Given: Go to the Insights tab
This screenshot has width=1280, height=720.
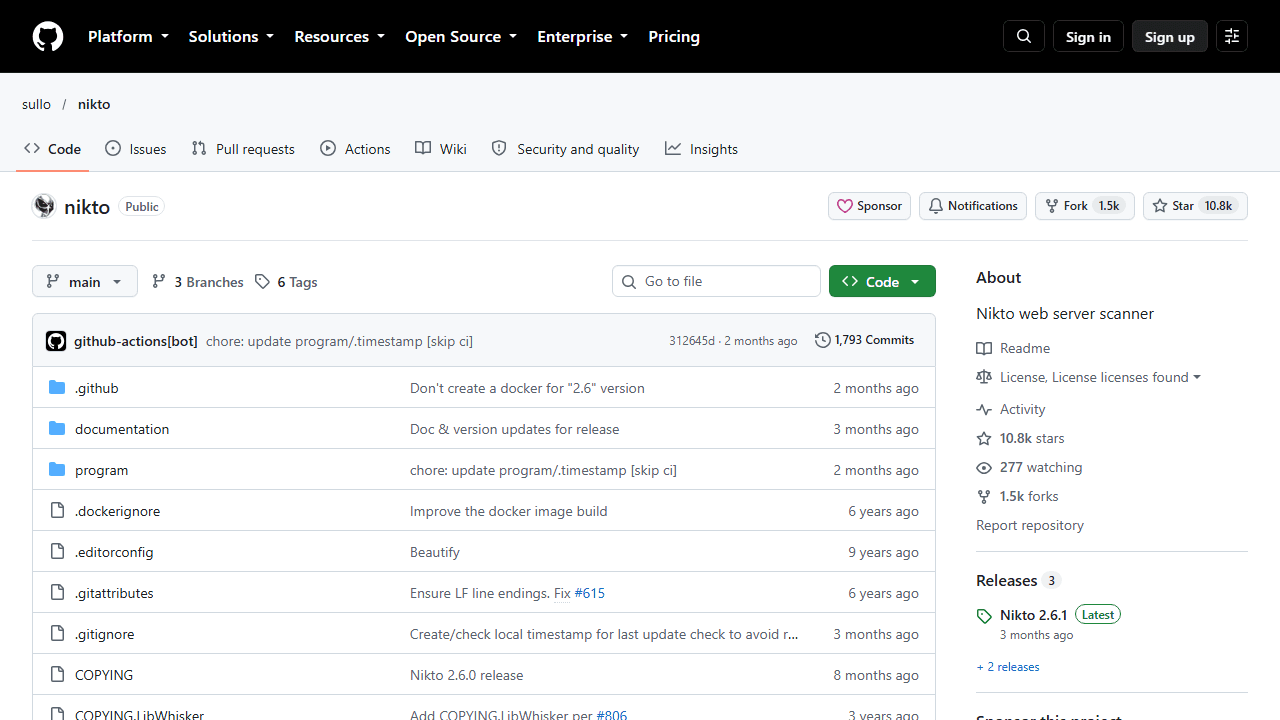Looking at the screenshot, I should coord(701,149).
